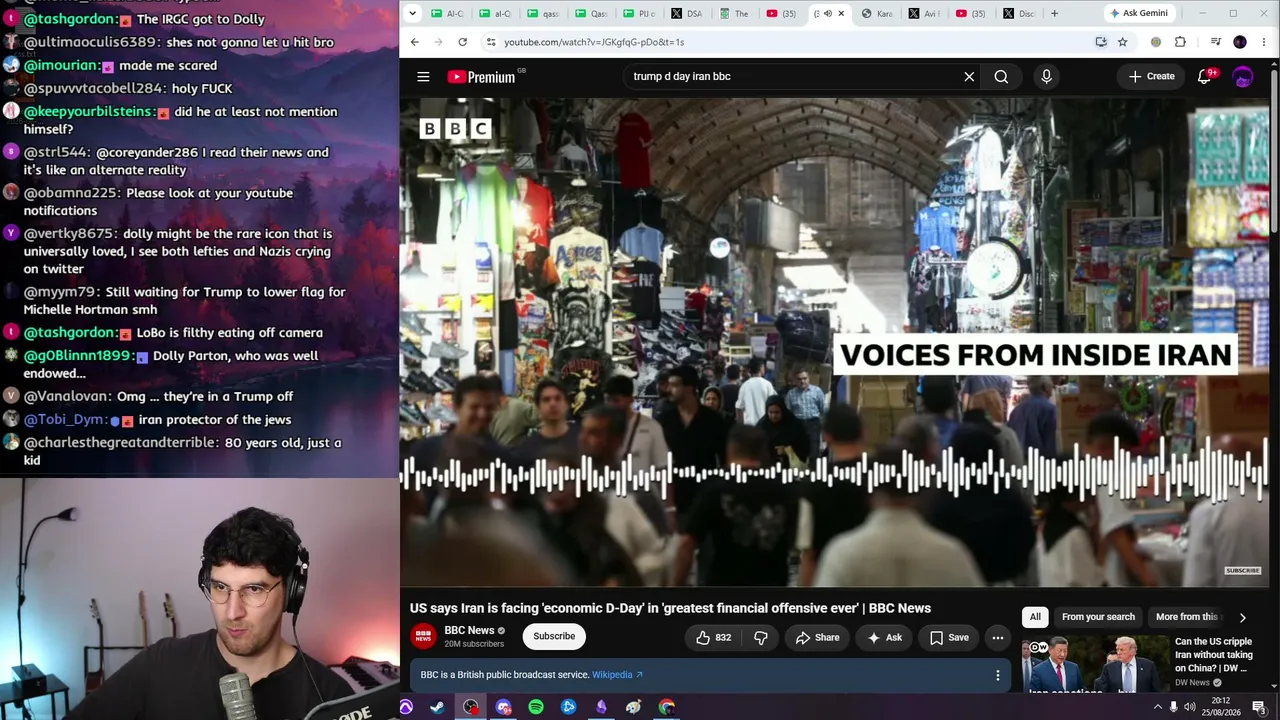Image resolution: width=1280 pixels, height=720 pixels.
Task: Reload the YouTube page
Action: click(x=462, y=42)
